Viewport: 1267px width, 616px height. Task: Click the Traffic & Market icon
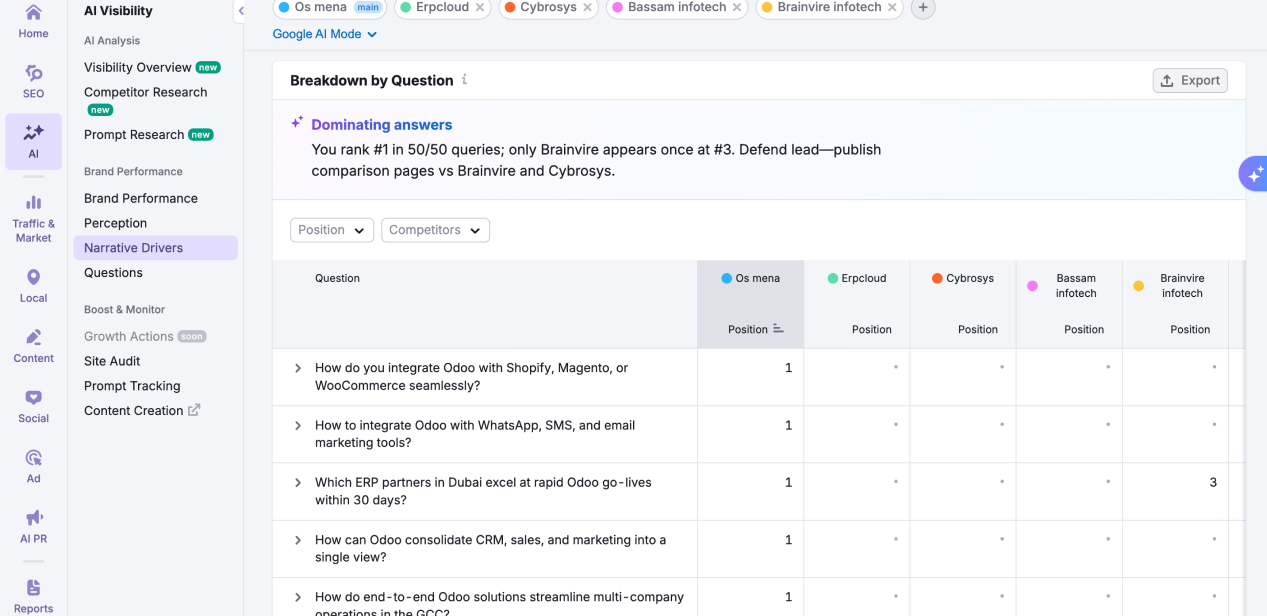[x=33, y=203]
